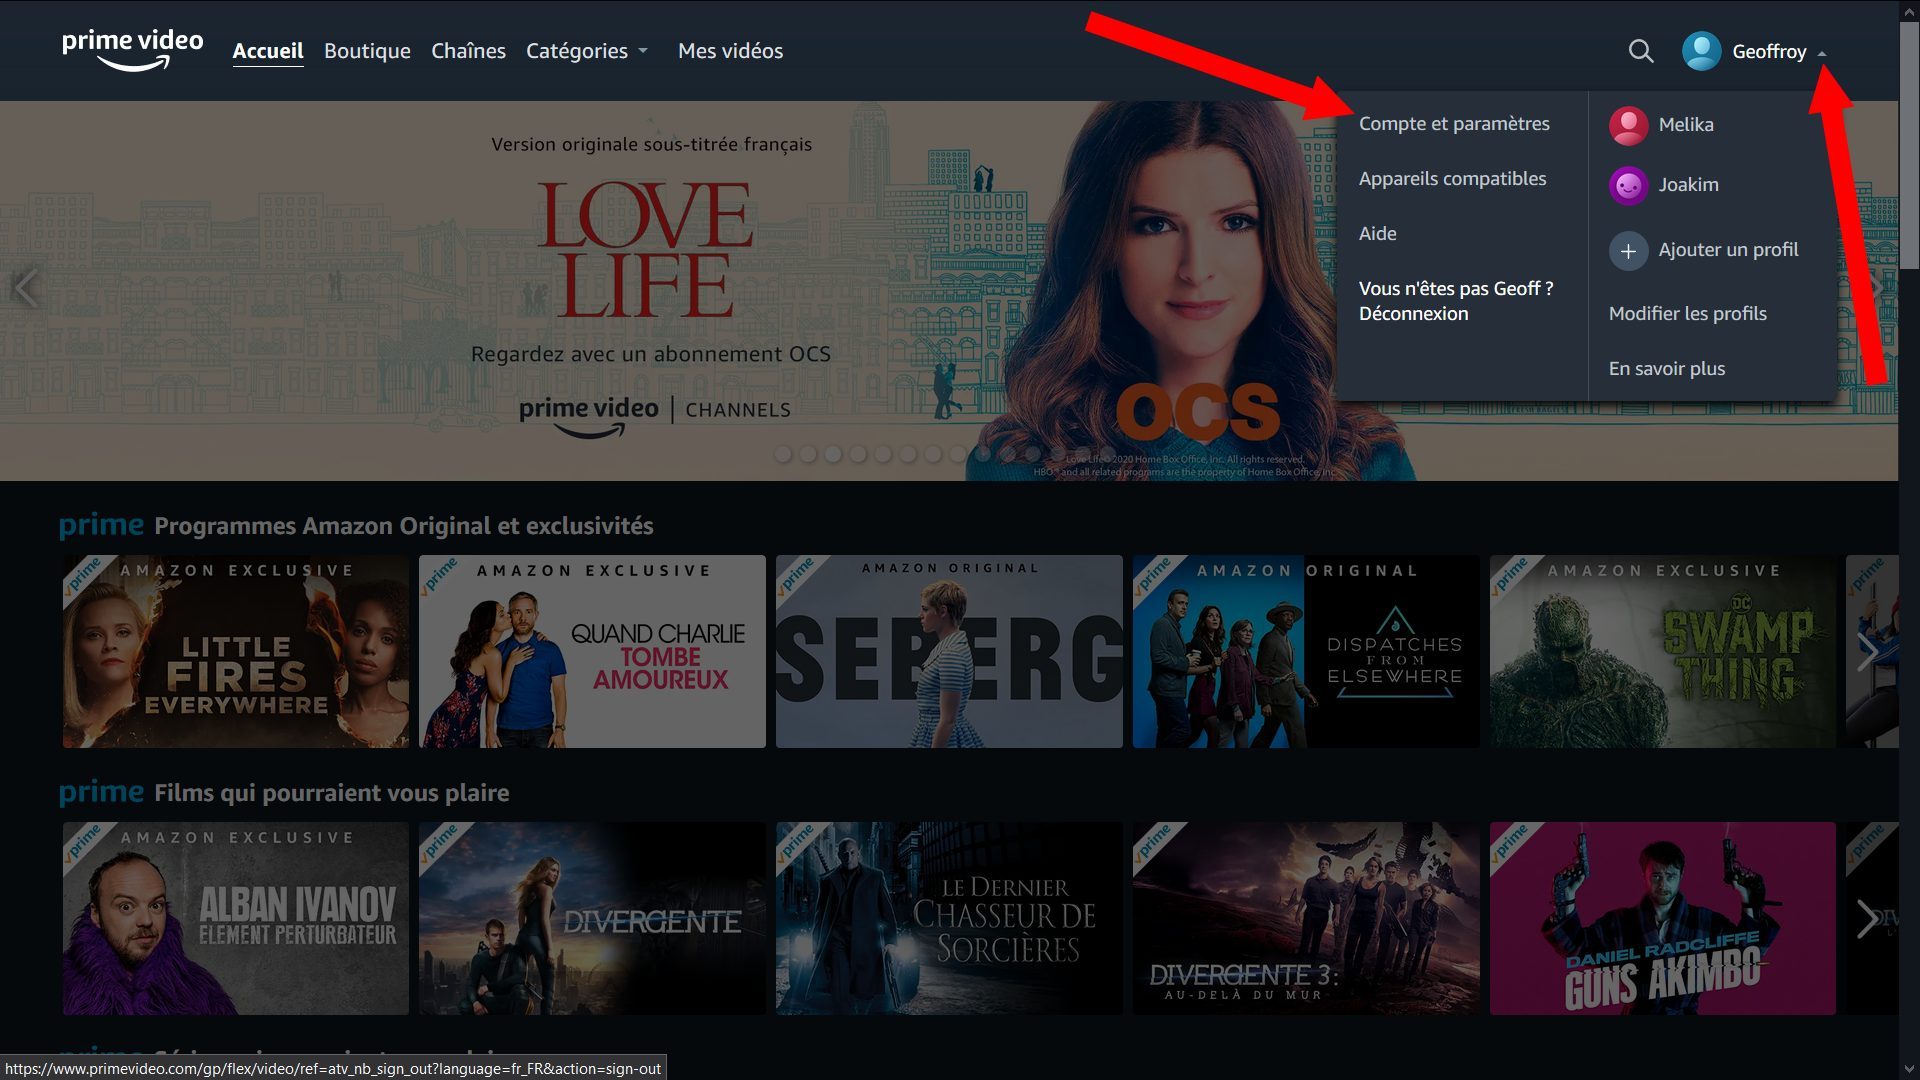Click the prime video Channels logo in banner

pyautogui.click(x=655, y=415)
